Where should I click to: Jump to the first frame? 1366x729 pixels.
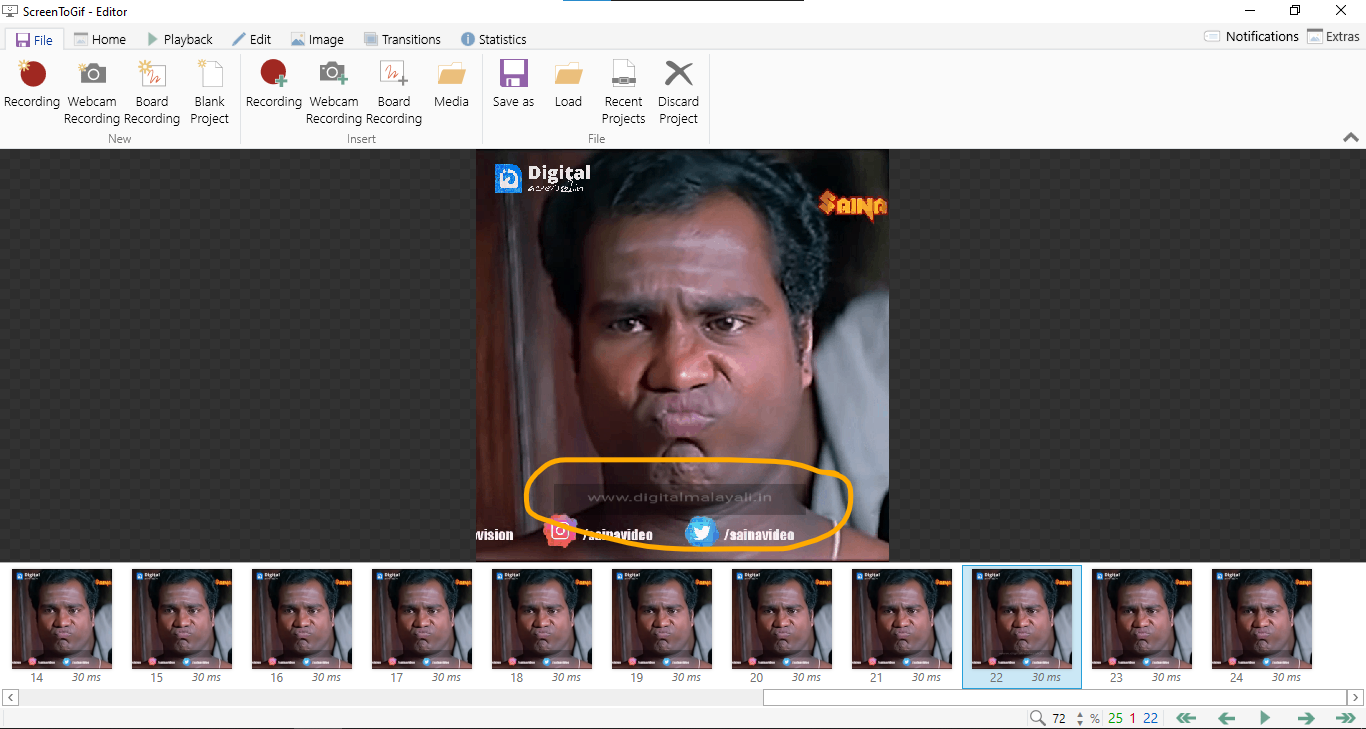(x=1186, y=718)
